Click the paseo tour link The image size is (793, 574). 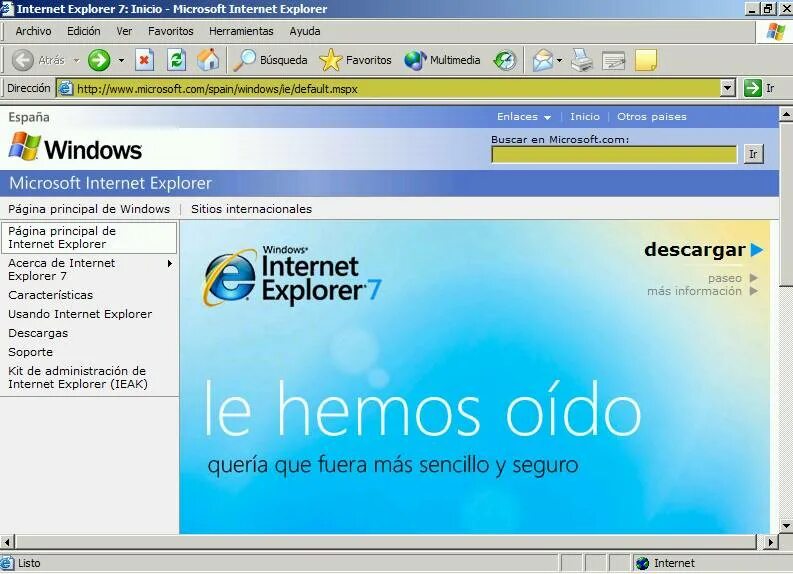(x=733, y=278)
